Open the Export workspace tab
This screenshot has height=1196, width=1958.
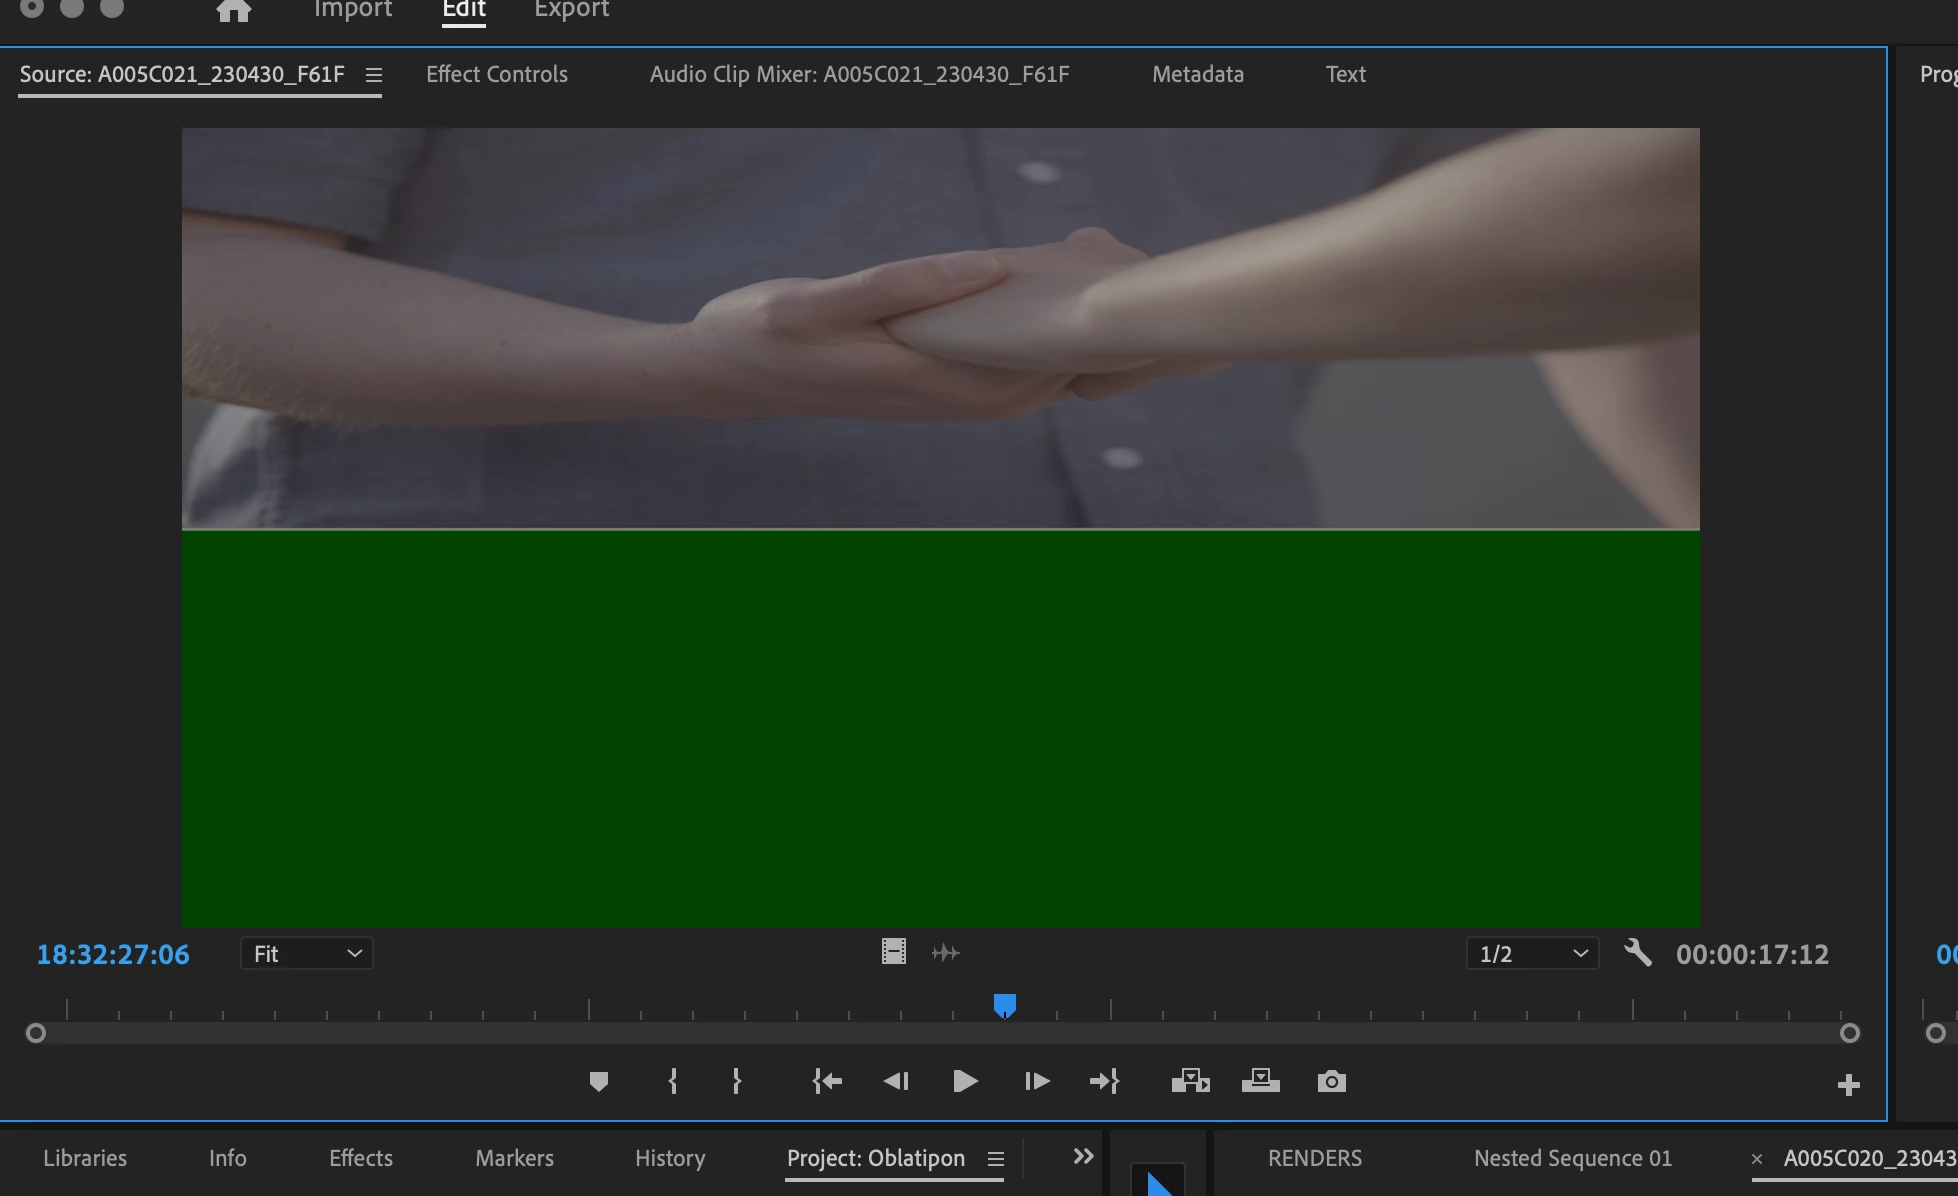click(x=571, y=10)
